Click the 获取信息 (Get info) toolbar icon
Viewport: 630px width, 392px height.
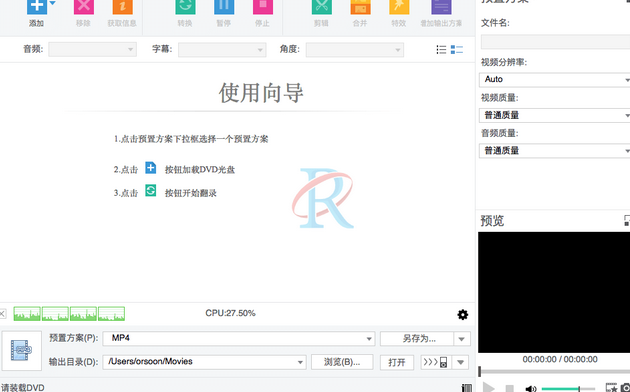[x=123, y=7]
